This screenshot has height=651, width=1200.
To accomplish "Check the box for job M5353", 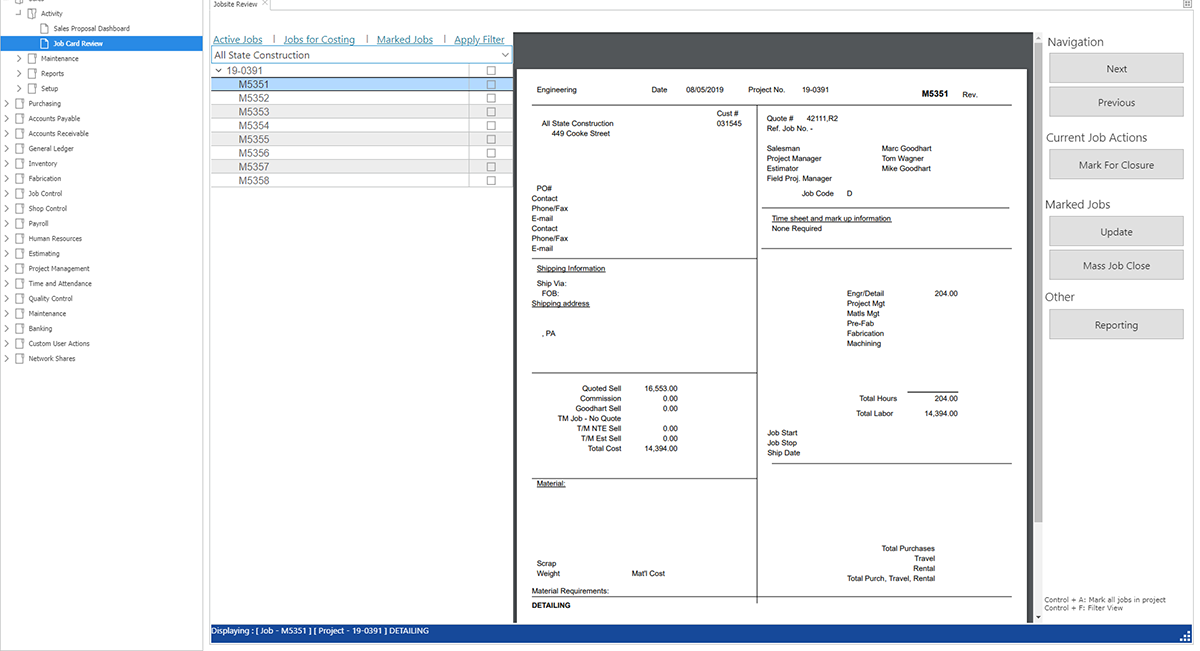I will 490,112.
